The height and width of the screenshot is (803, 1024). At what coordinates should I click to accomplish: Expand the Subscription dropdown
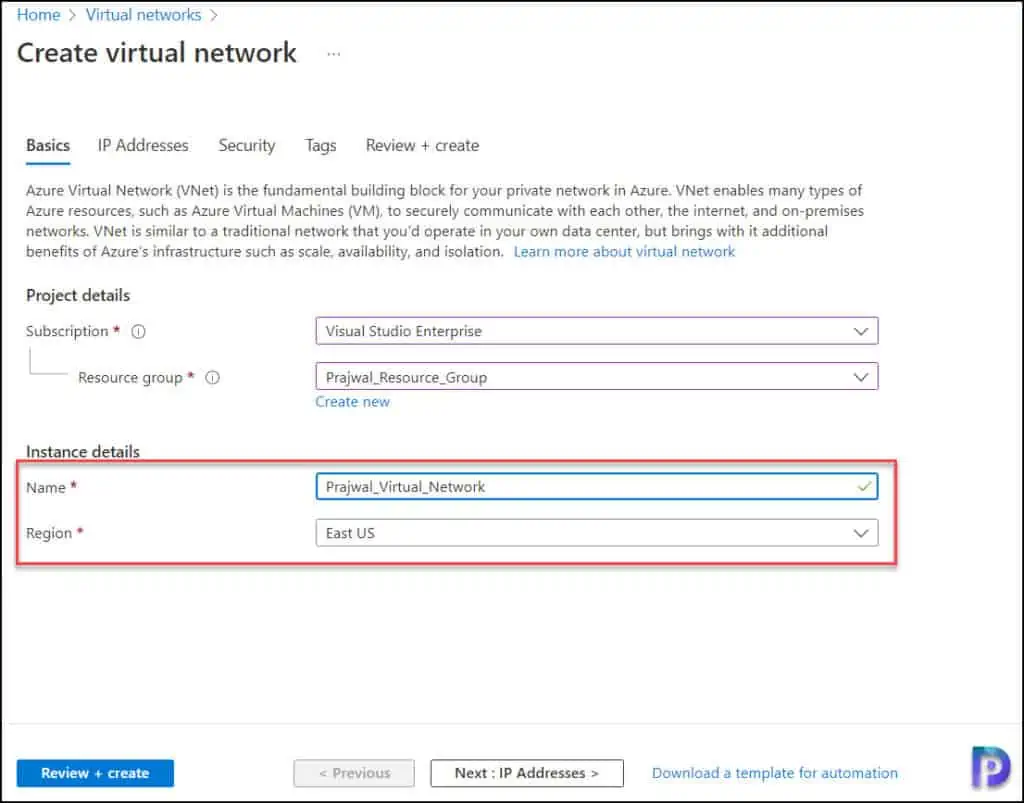click(596, 331)
